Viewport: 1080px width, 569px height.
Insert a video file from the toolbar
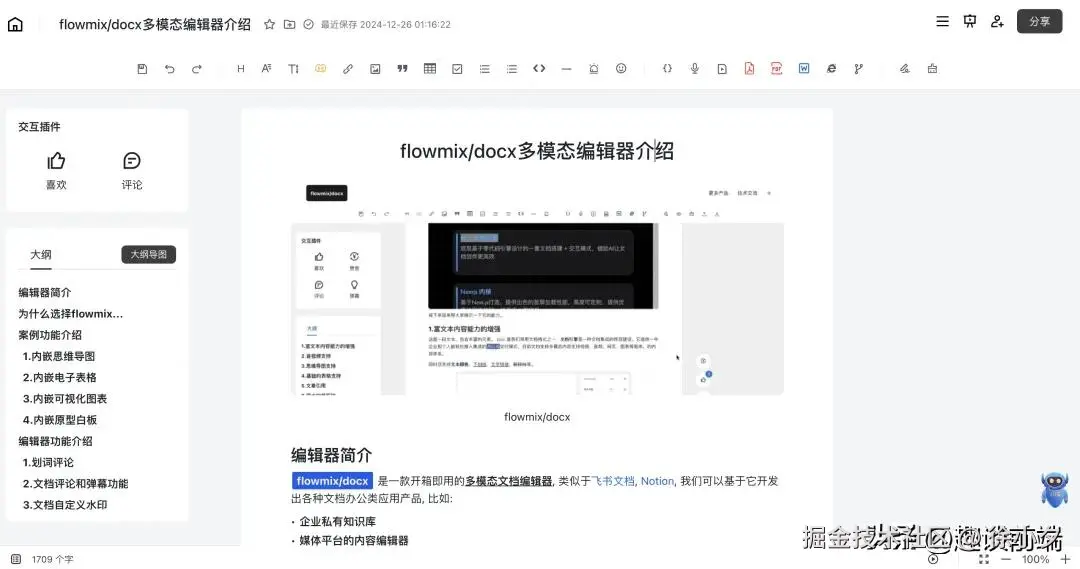tap(722, 69)
